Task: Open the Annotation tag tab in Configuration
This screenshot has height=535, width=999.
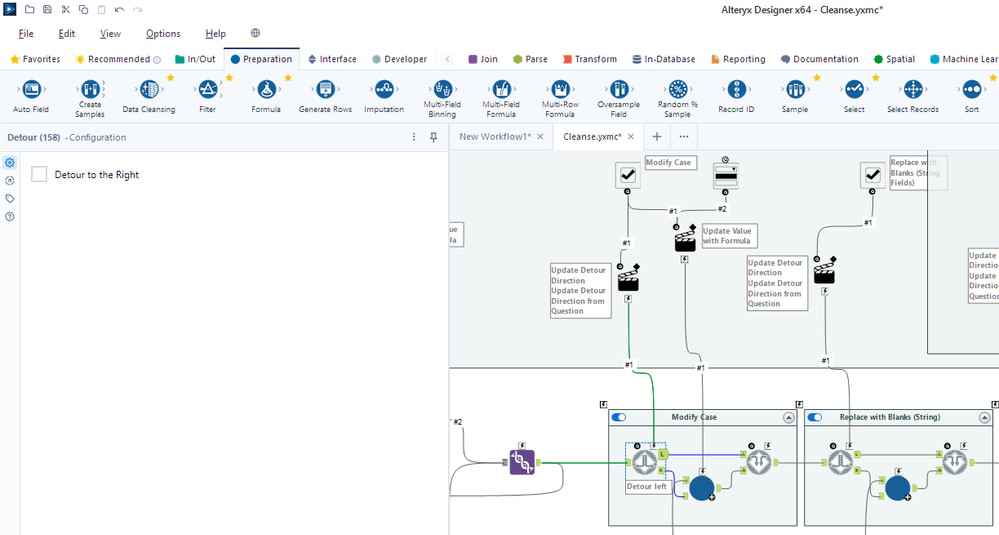Action: (10, 199)
